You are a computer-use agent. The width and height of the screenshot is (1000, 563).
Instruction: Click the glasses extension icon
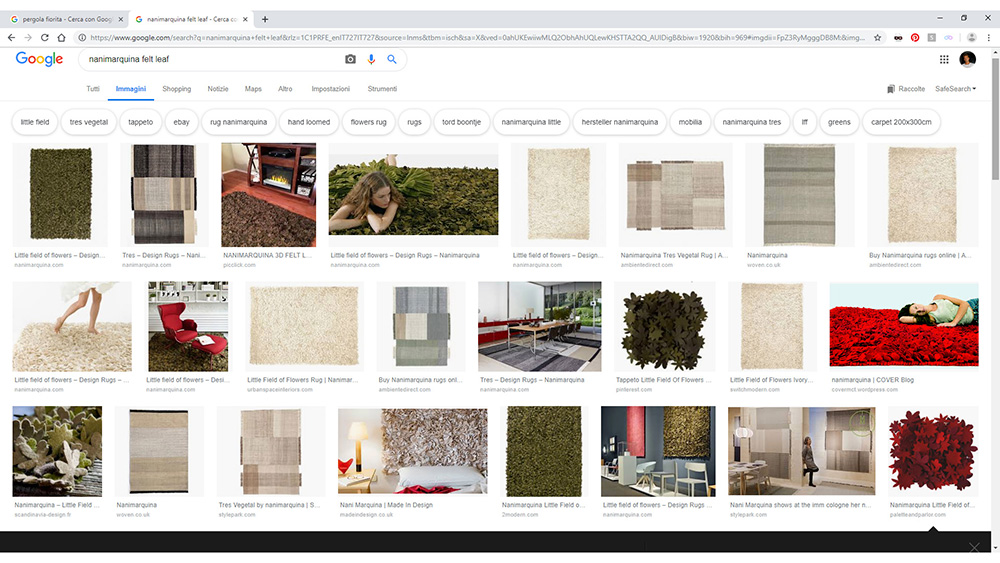click(898, 38)
